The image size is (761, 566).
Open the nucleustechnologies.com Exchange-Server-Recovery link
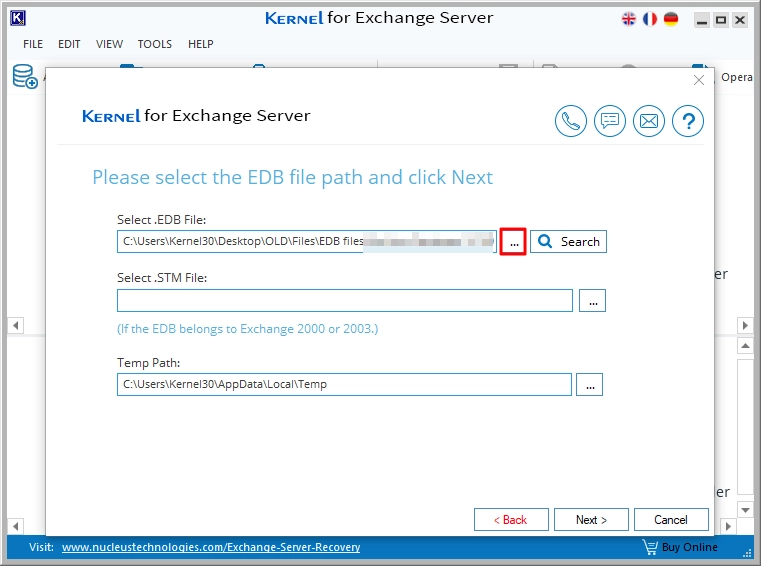click(x=211, y=547)
